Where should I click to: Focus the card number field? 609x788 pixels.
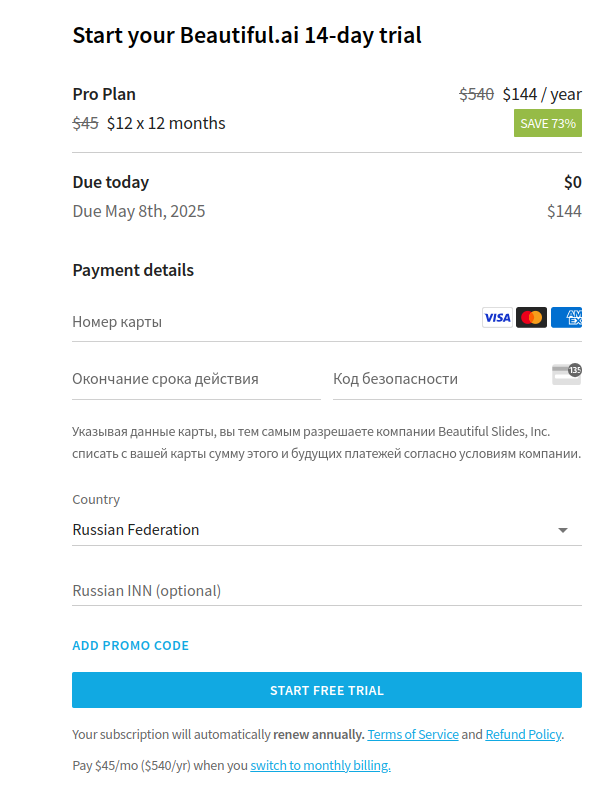[x=270, y=322]
